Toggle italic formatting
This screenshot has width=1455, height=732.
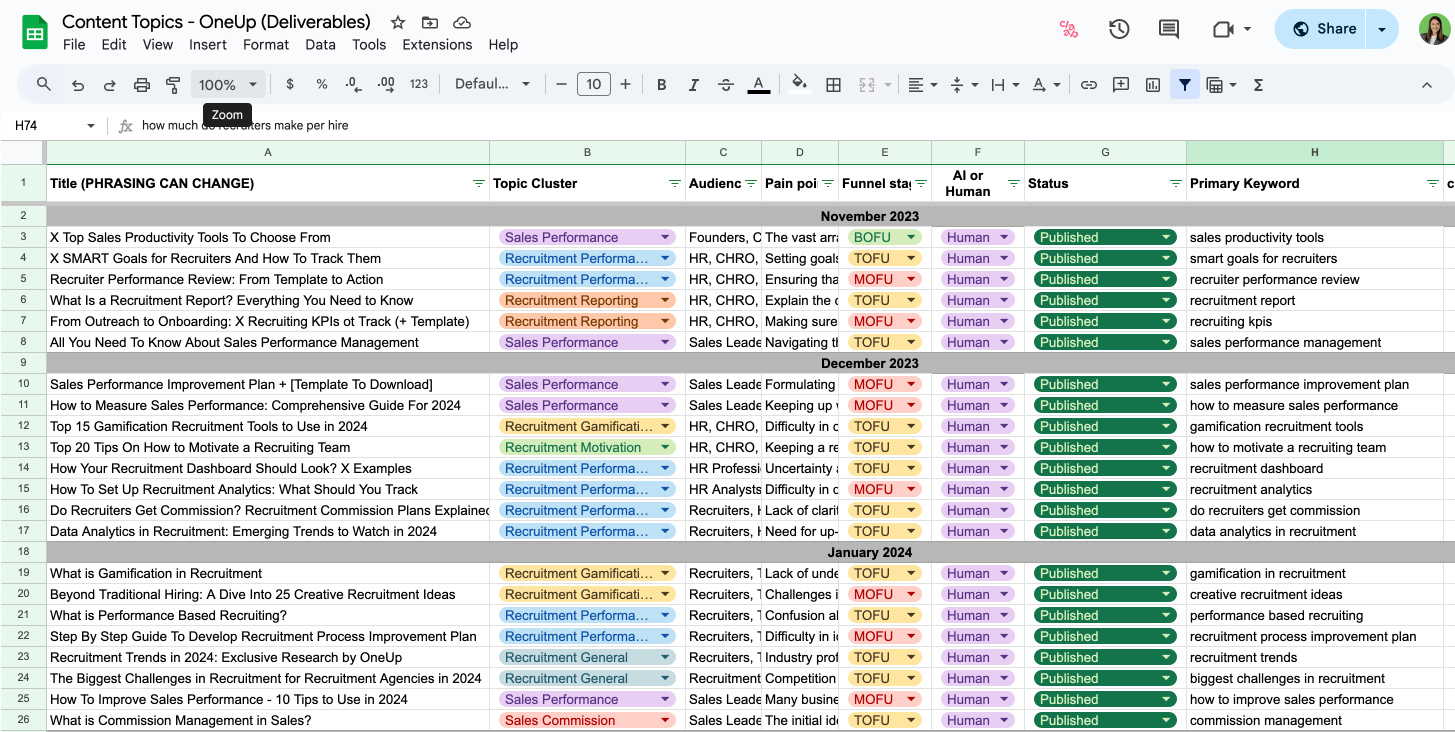pyautogui.click(x=694, y=85)
